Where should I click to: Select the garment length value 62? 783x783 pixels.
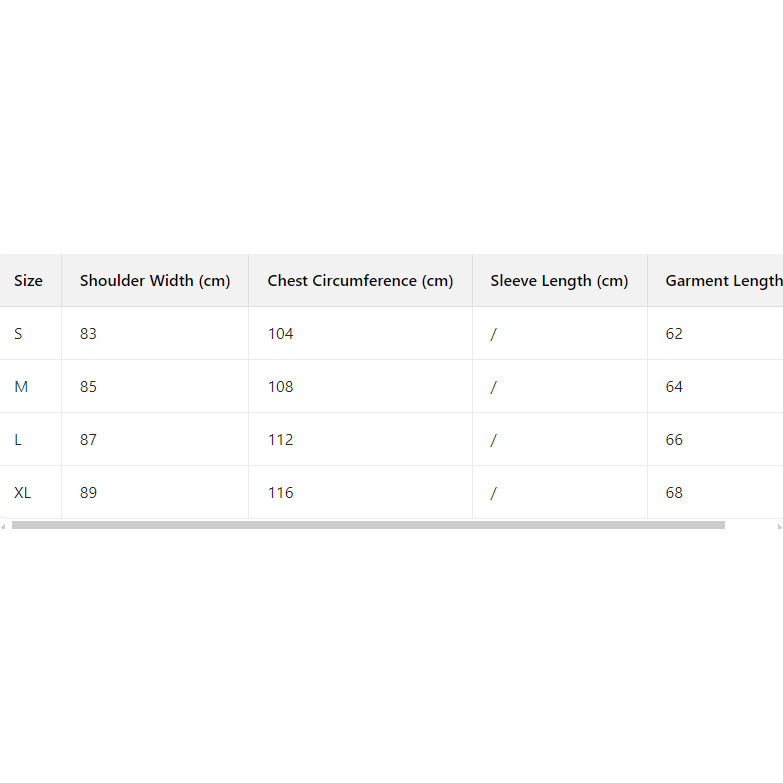pyautogui.click(x=674, y=334)
